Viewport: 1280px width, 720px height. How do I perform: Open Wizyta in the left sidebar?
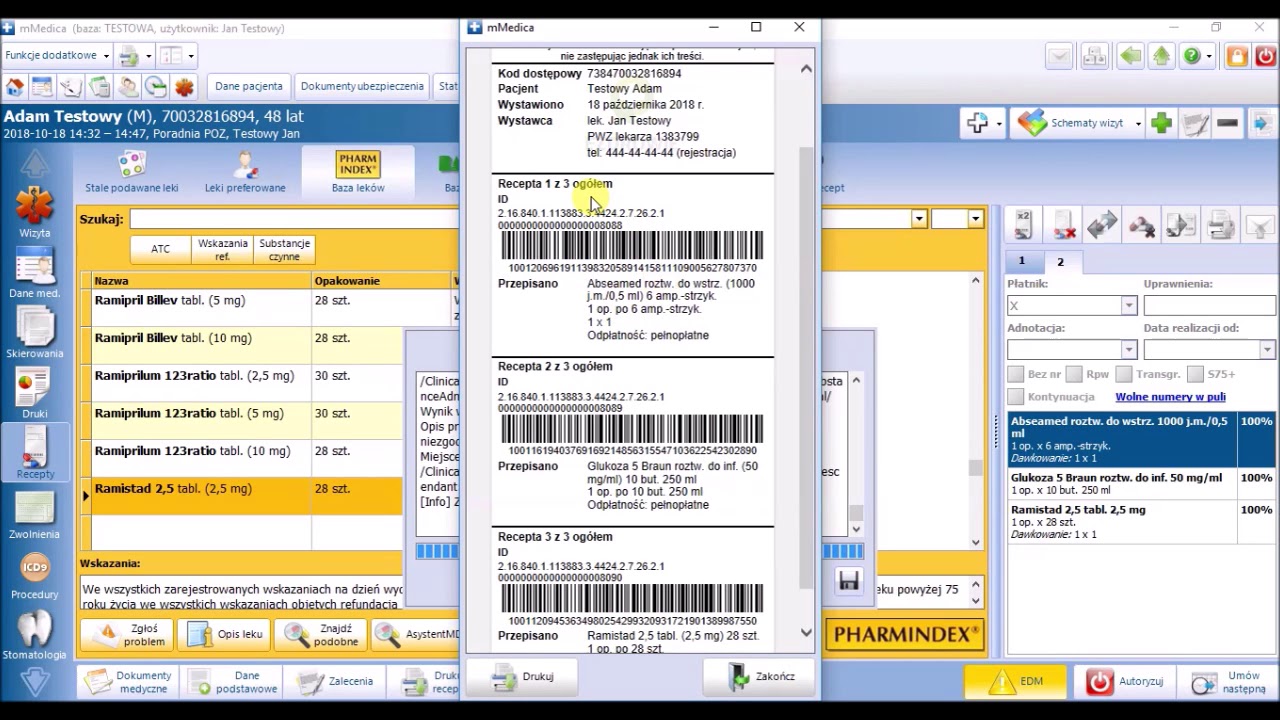(35, 213)
